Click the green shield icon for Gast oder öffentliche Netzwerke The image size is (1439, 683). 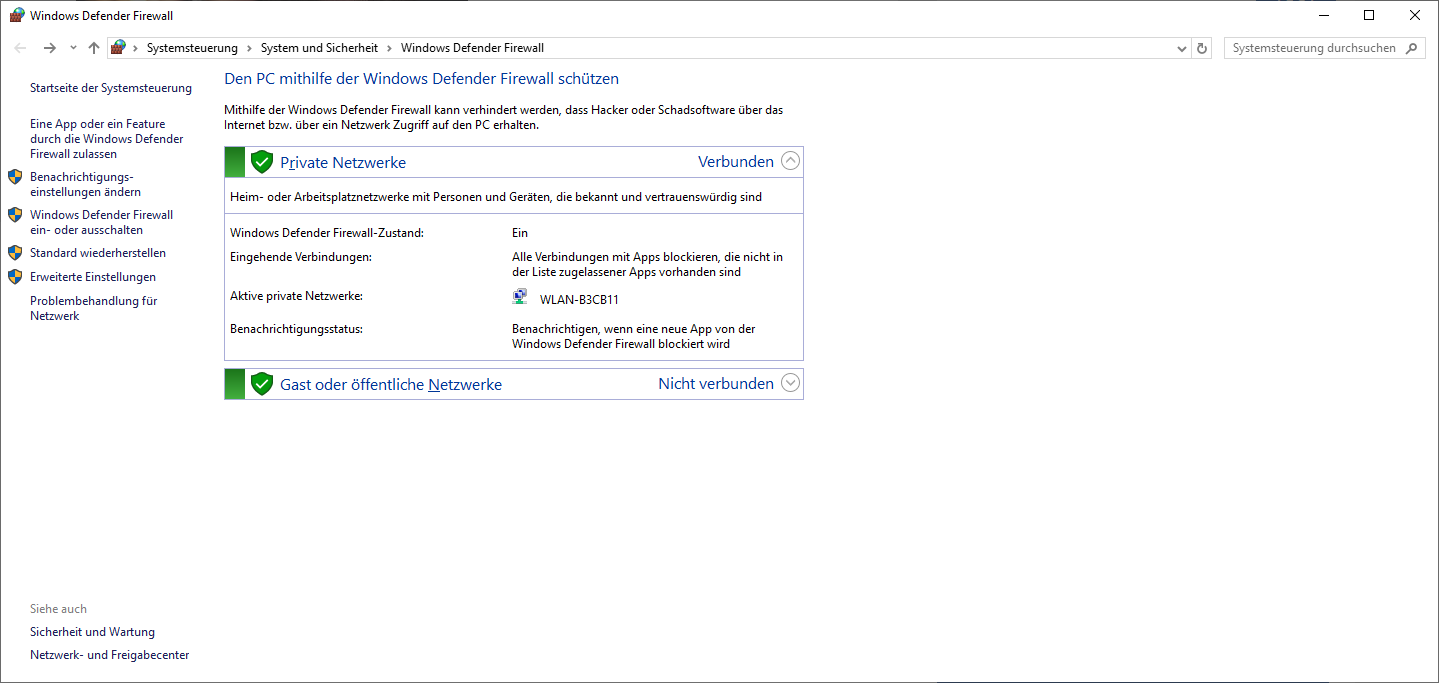pyautogui.click(x=262, y=384)
